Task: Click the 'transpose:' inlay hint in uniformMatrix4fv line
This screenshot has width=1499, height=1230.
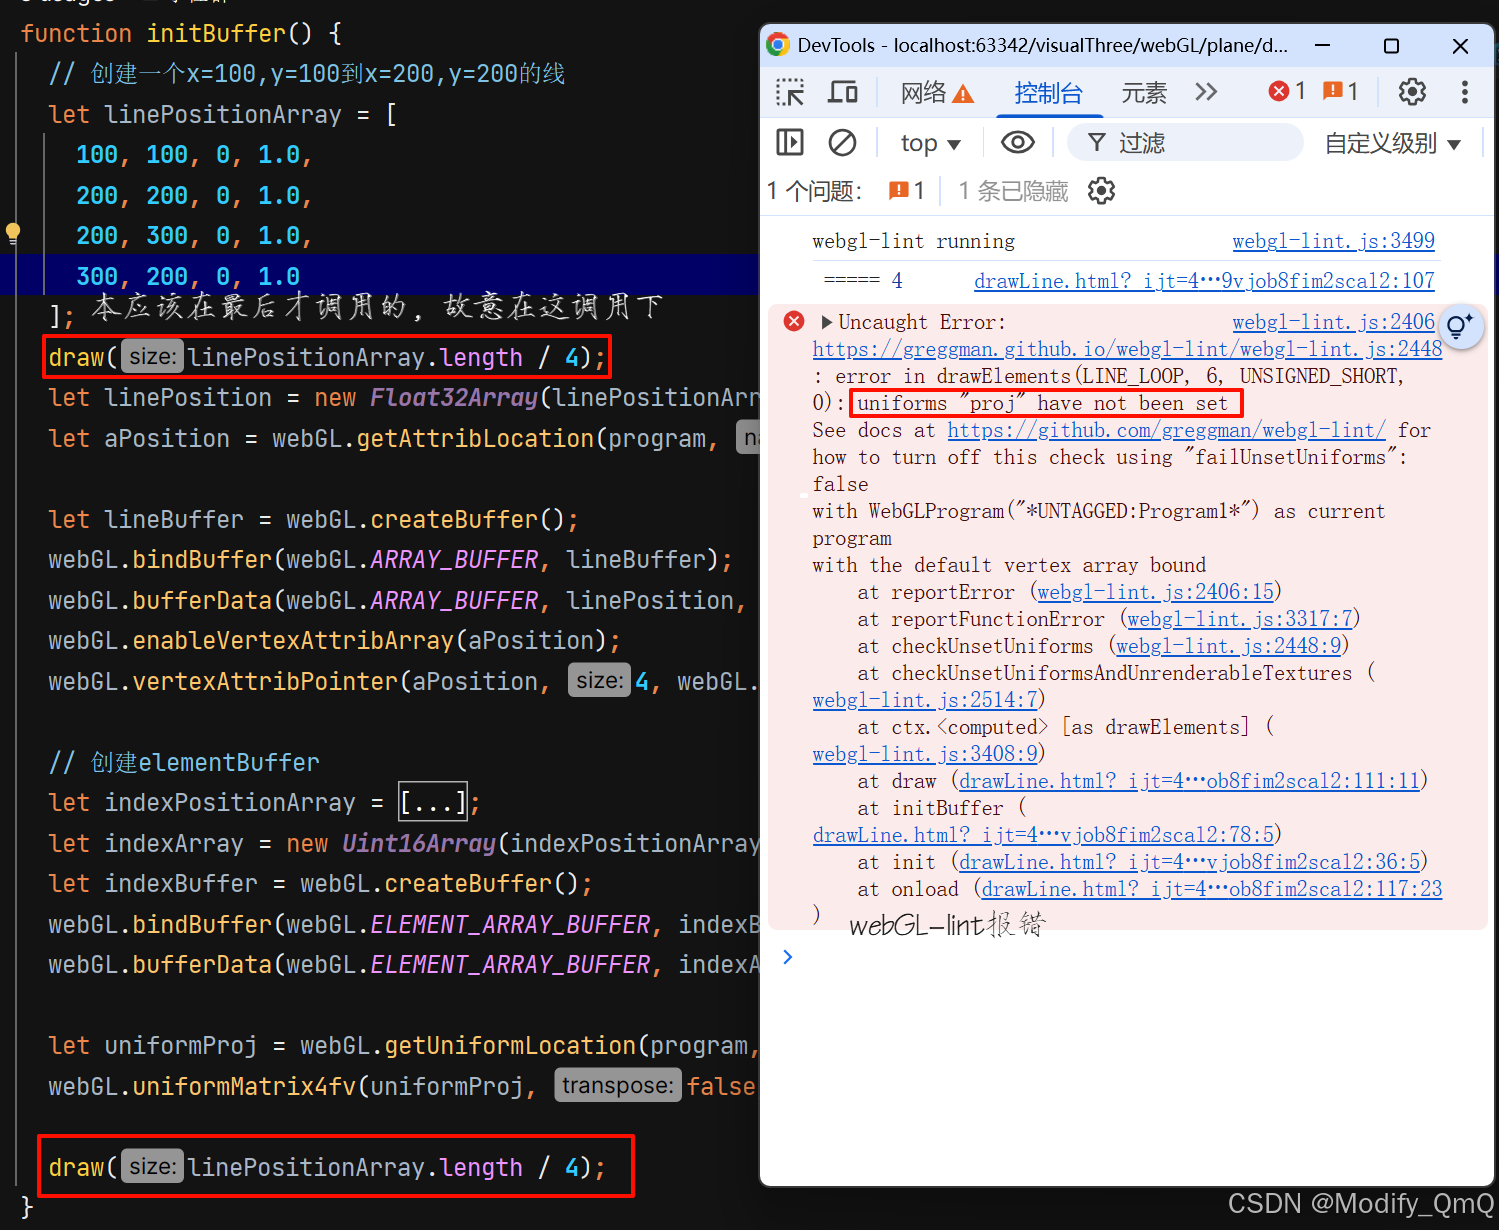Action: (617, 1086)
